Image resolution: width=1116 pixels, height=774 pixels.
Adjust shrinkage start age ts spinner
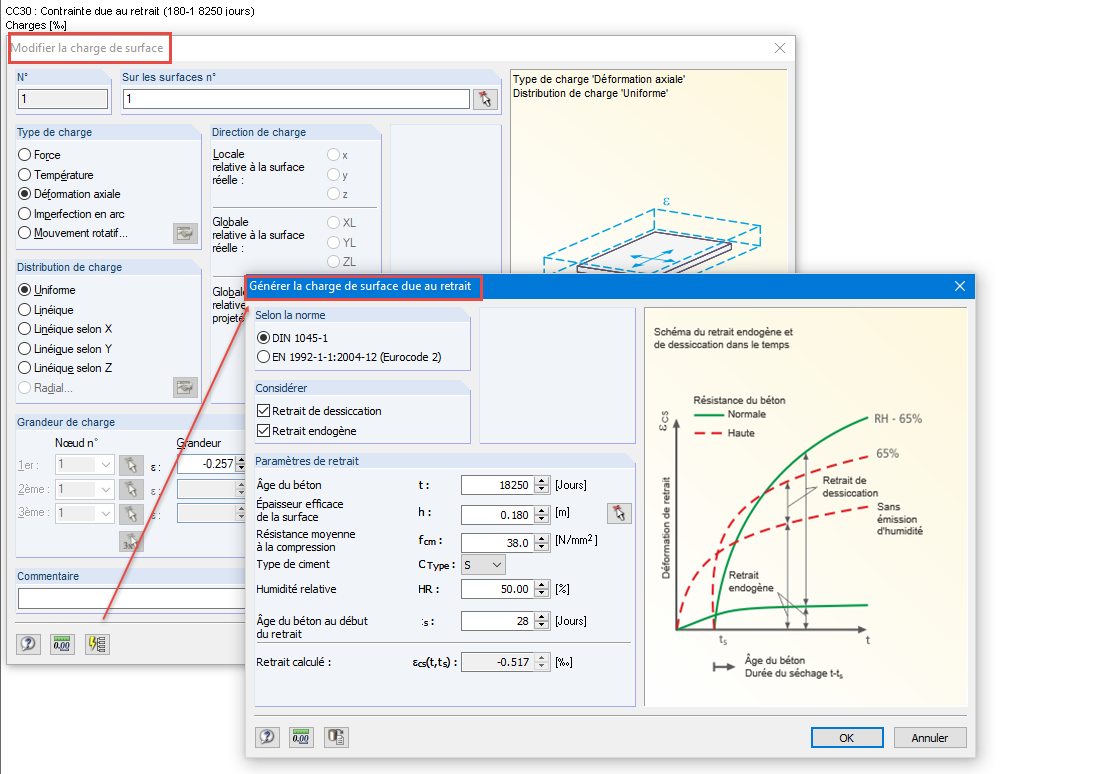click(x=542, y=621)
